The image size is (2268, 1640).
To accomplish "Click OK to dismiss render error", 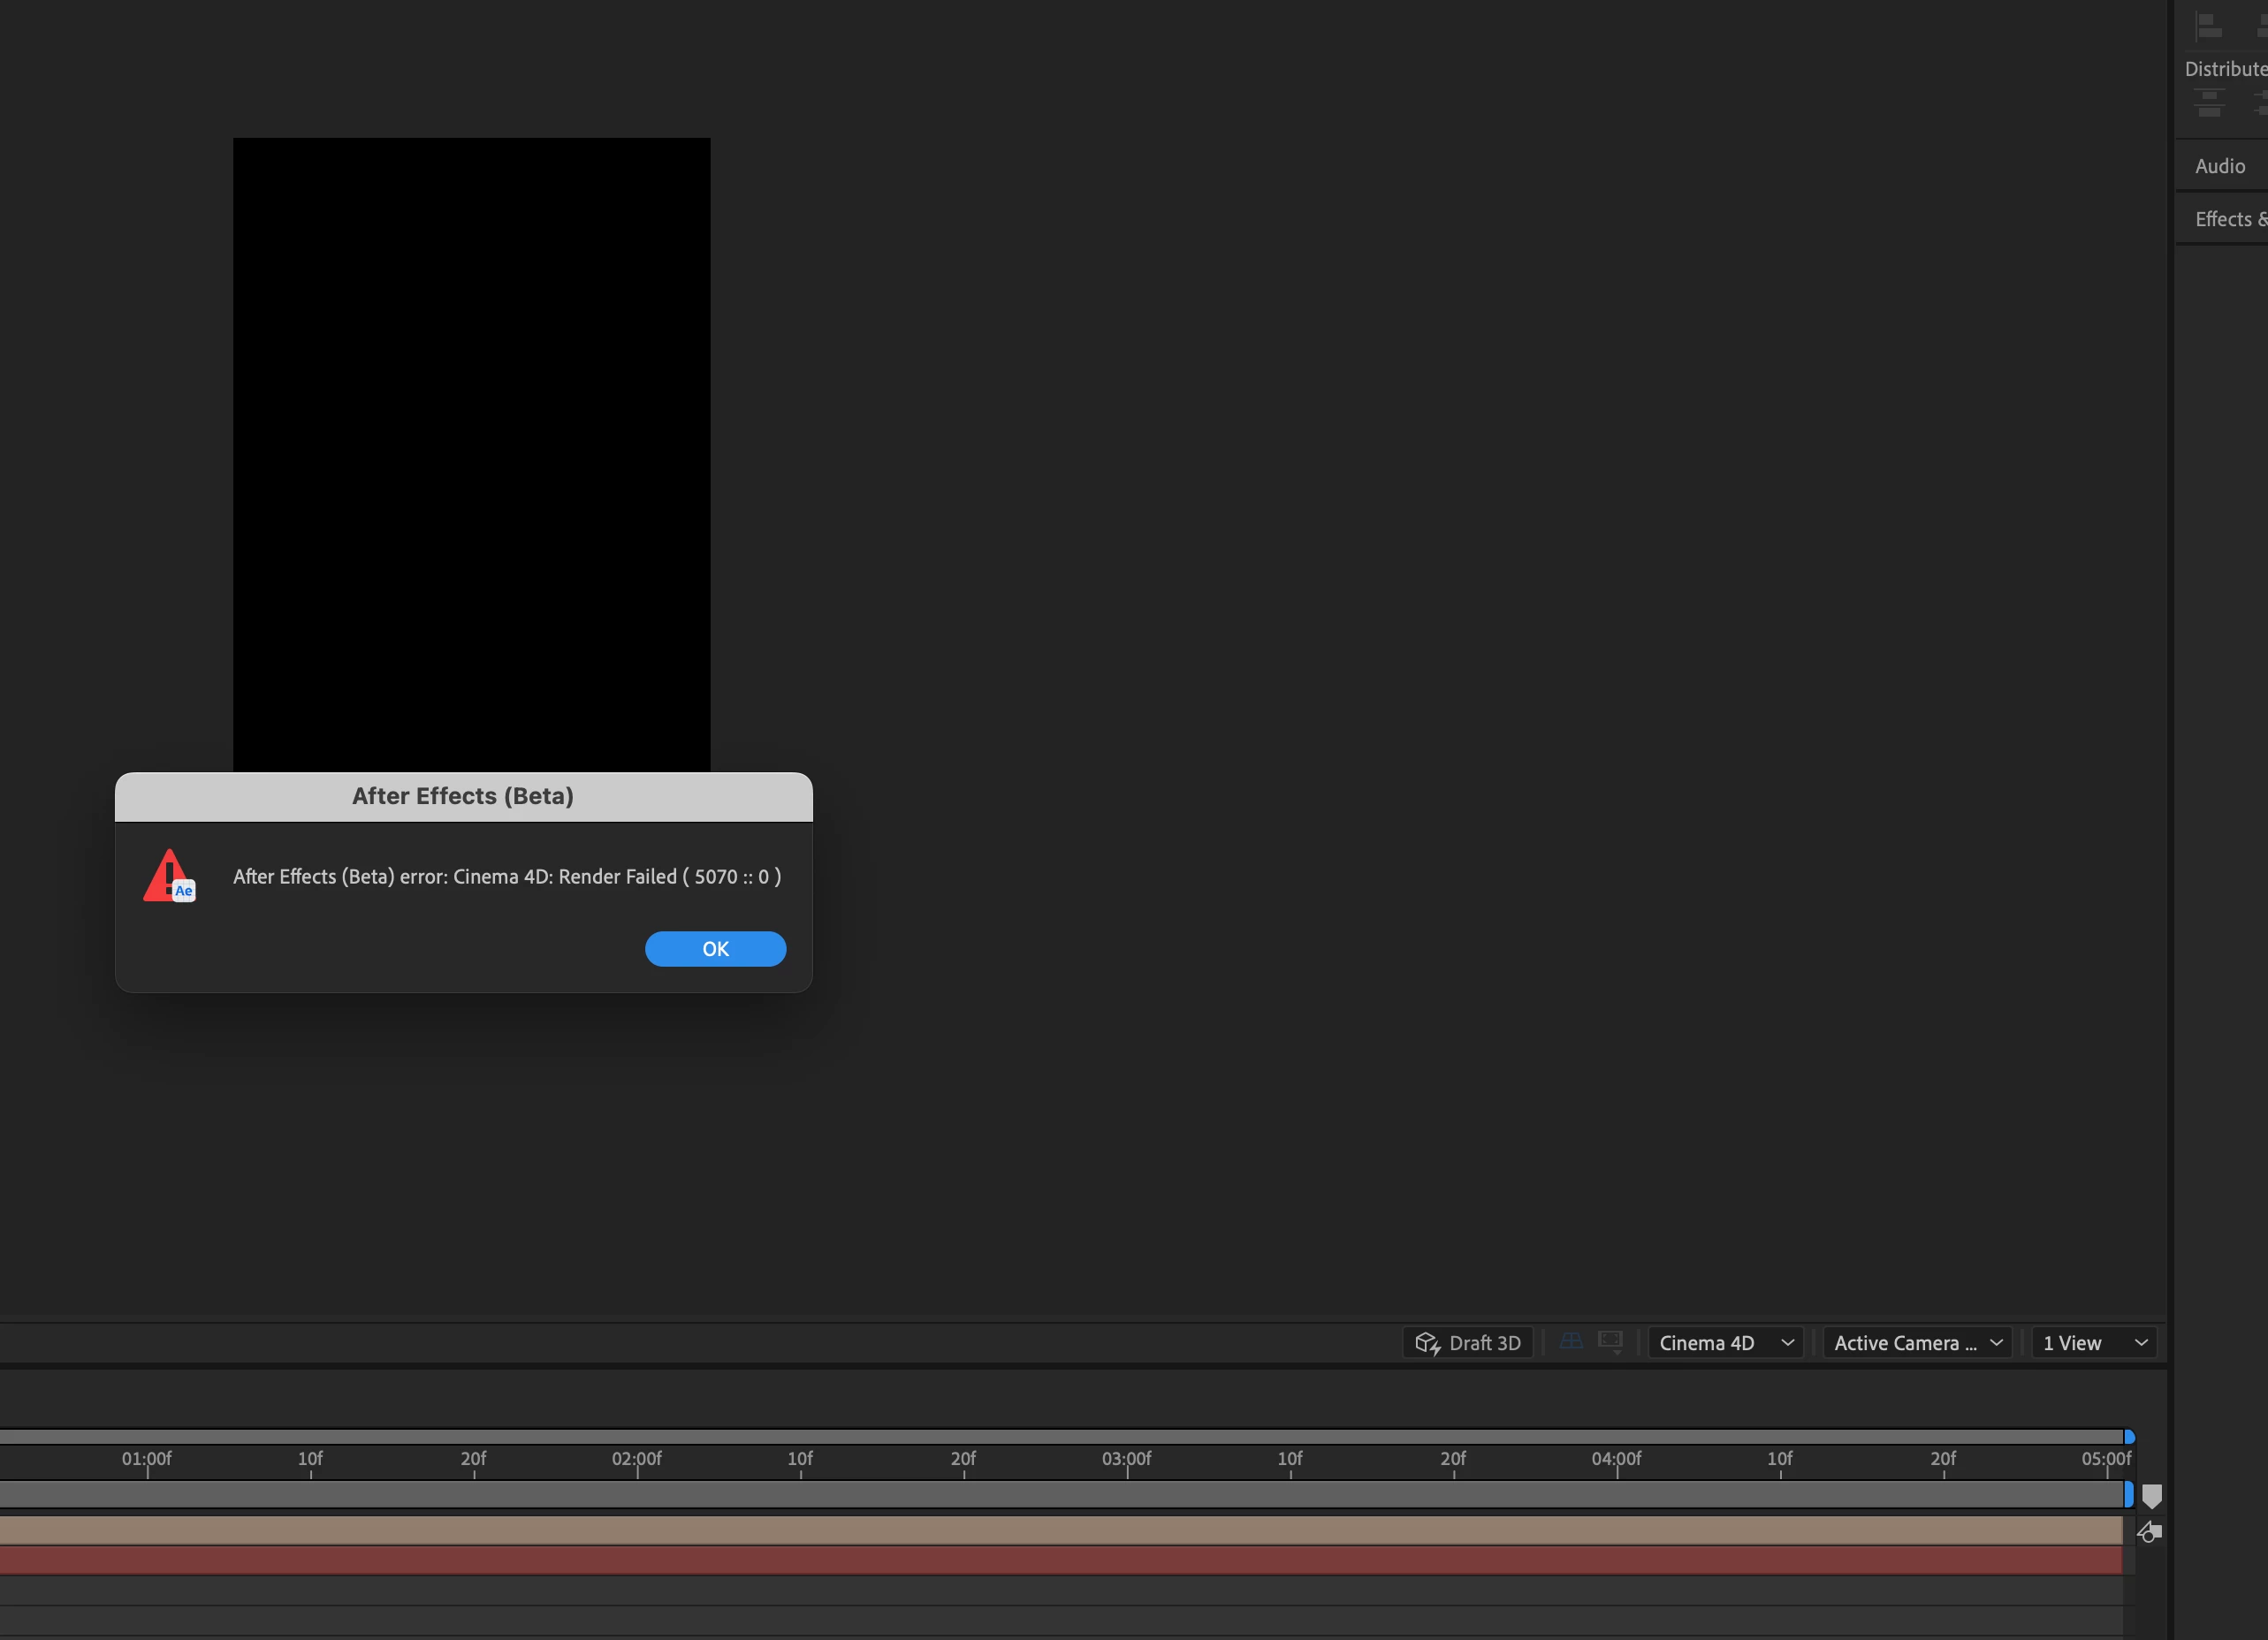I will click(x=715, y=948).
